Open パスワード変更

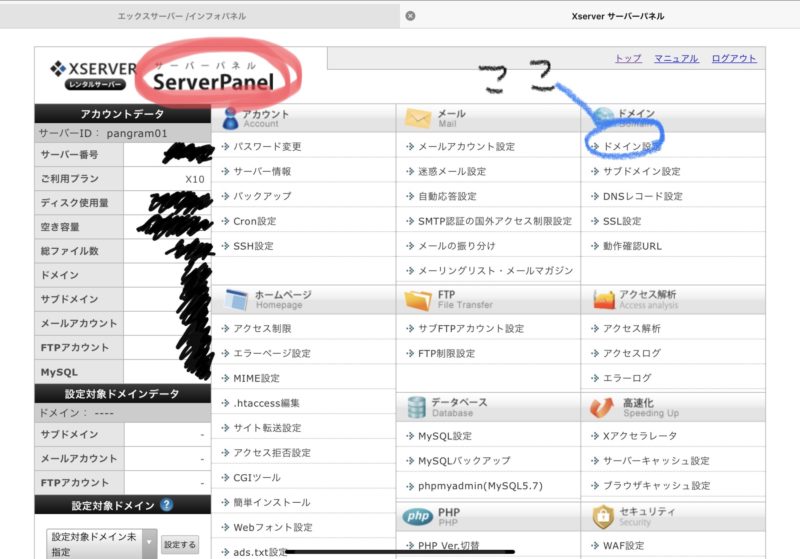coord(267,146)
